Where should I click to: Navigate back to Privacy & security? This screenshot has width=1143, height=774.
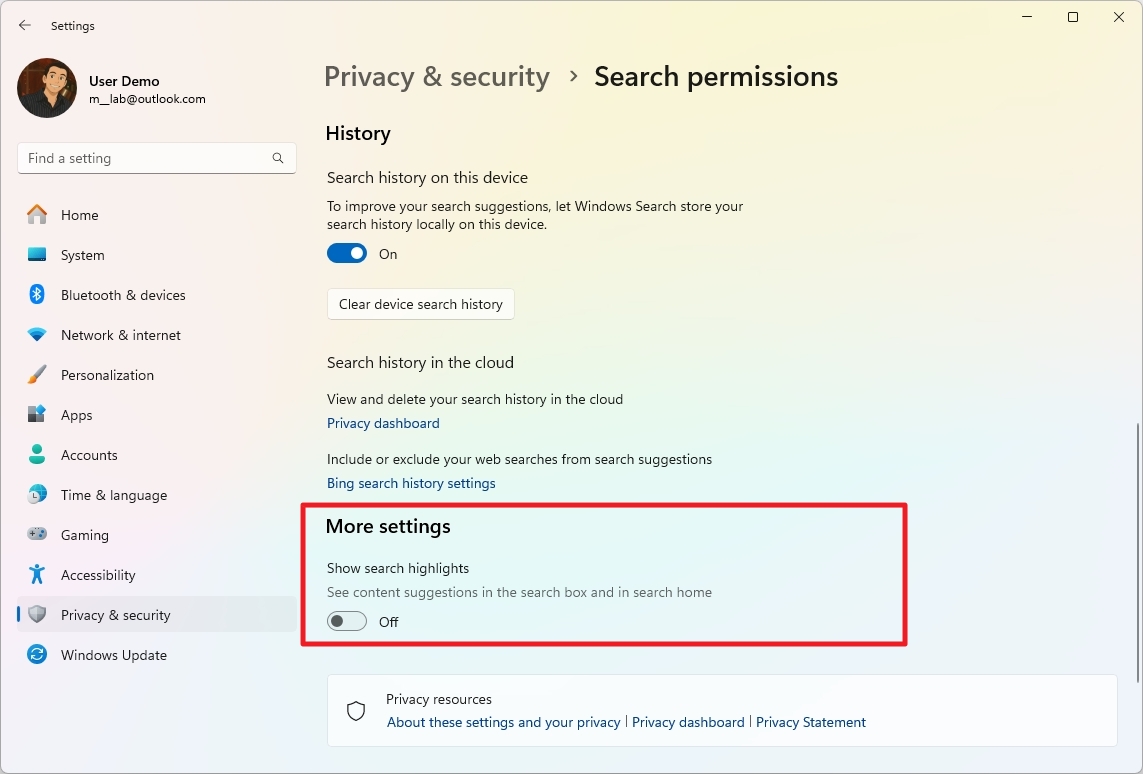pos(437,76)
